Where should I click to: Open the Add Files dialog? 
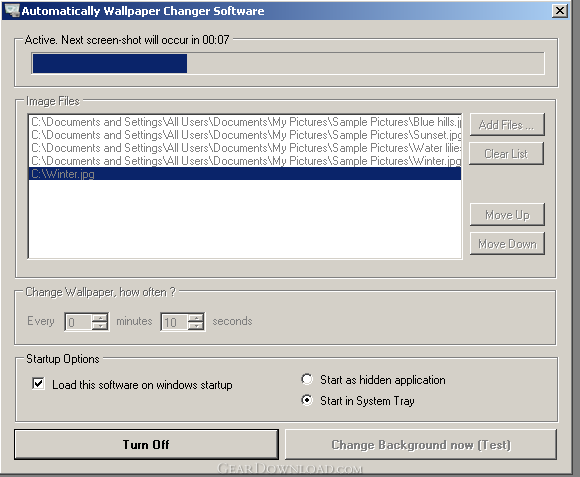tap(507, 125)
